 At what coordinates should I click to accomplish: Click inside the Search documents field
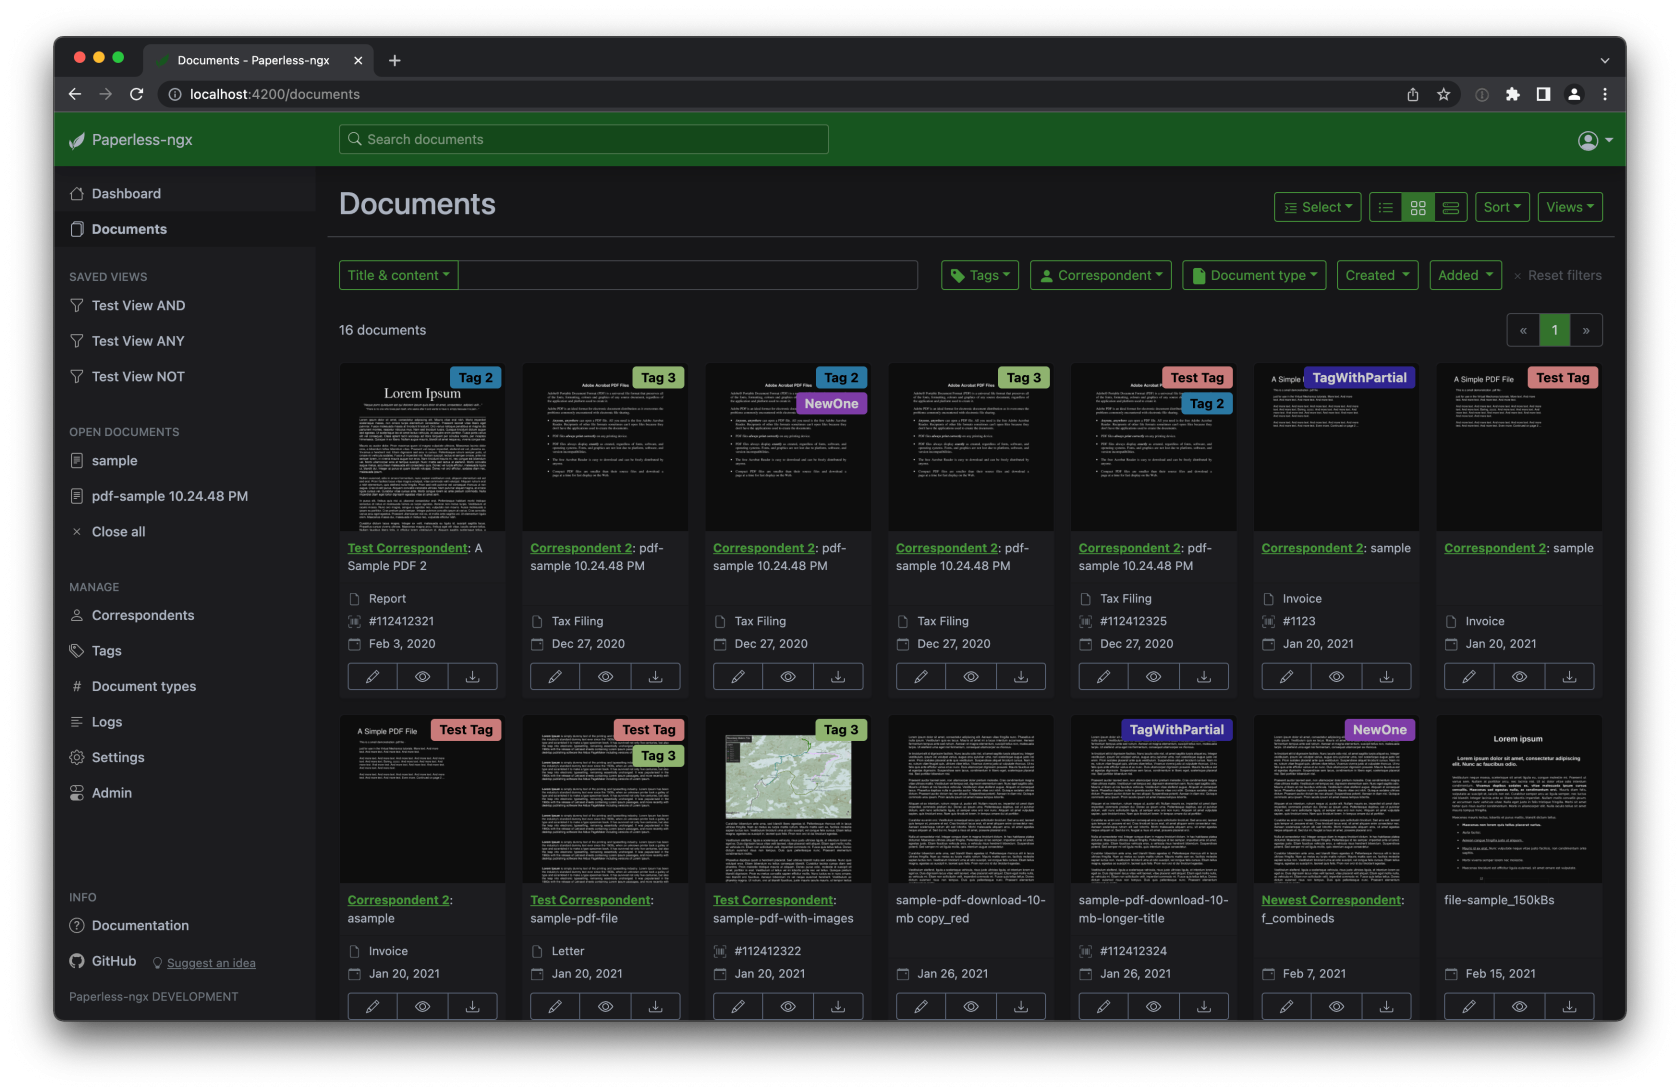pos(584,139)
